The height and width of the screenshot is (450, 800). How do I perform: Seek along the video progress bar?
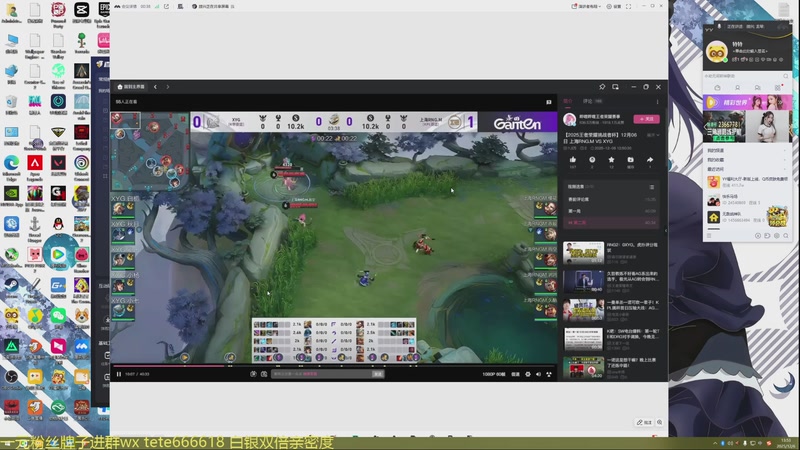[x=334, y=366]
